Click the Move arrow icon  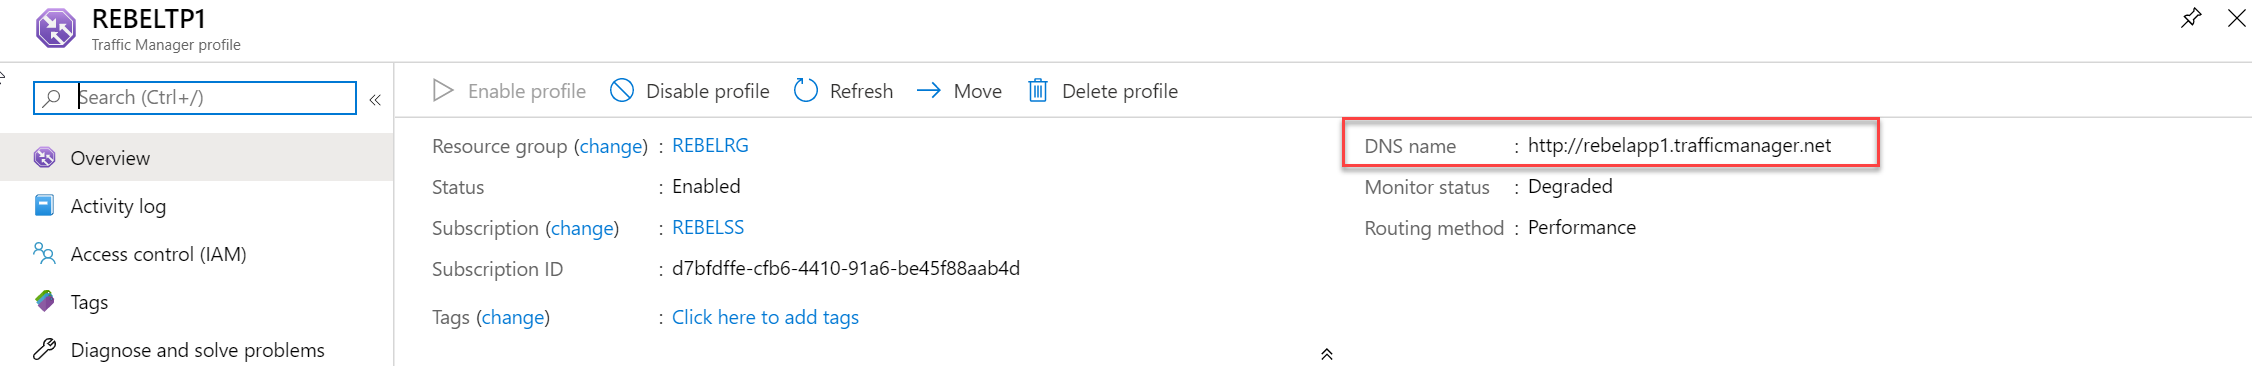[929, 91]
